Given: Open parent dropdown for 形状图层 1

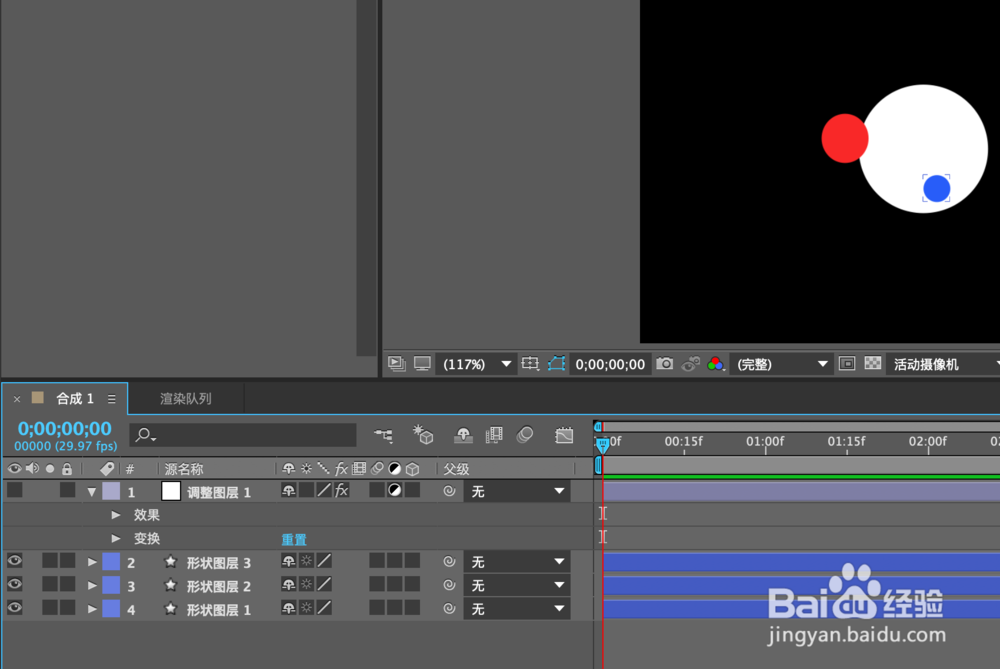Looking at the screenshot, I should tap(517, 609).
